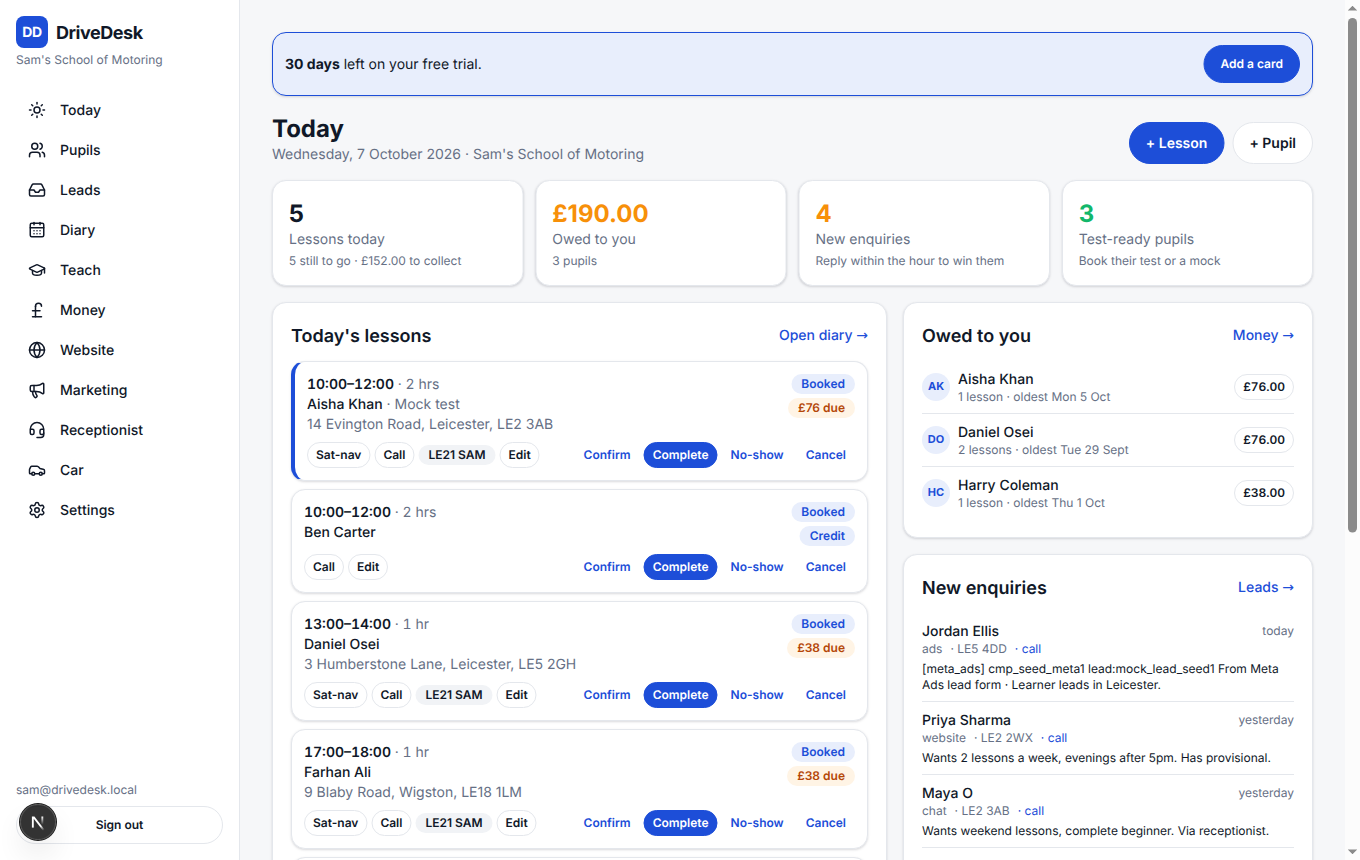1360x860 pixels.
Task: Click the £76 due badge on Aisha's lesson
Action: 821,408
